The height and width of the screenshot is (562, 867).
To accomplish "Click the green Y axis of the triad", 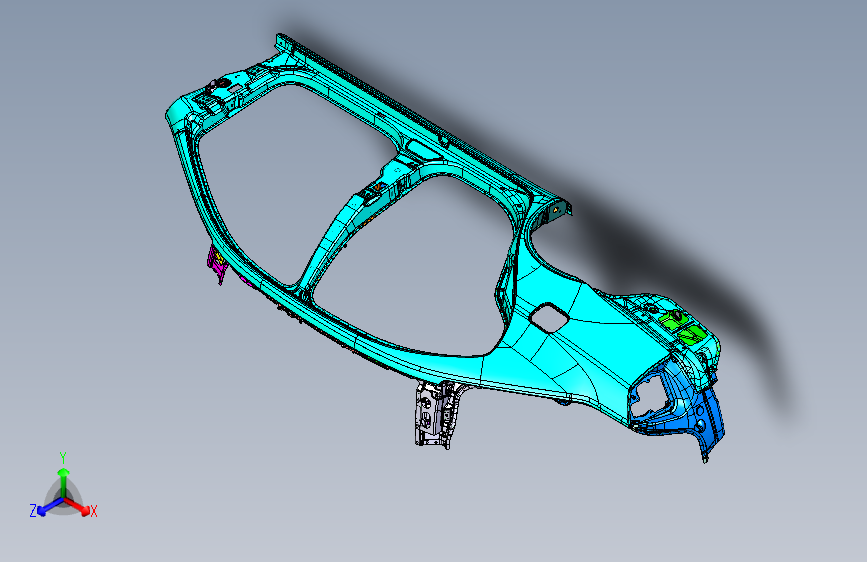I will (64, 482).
